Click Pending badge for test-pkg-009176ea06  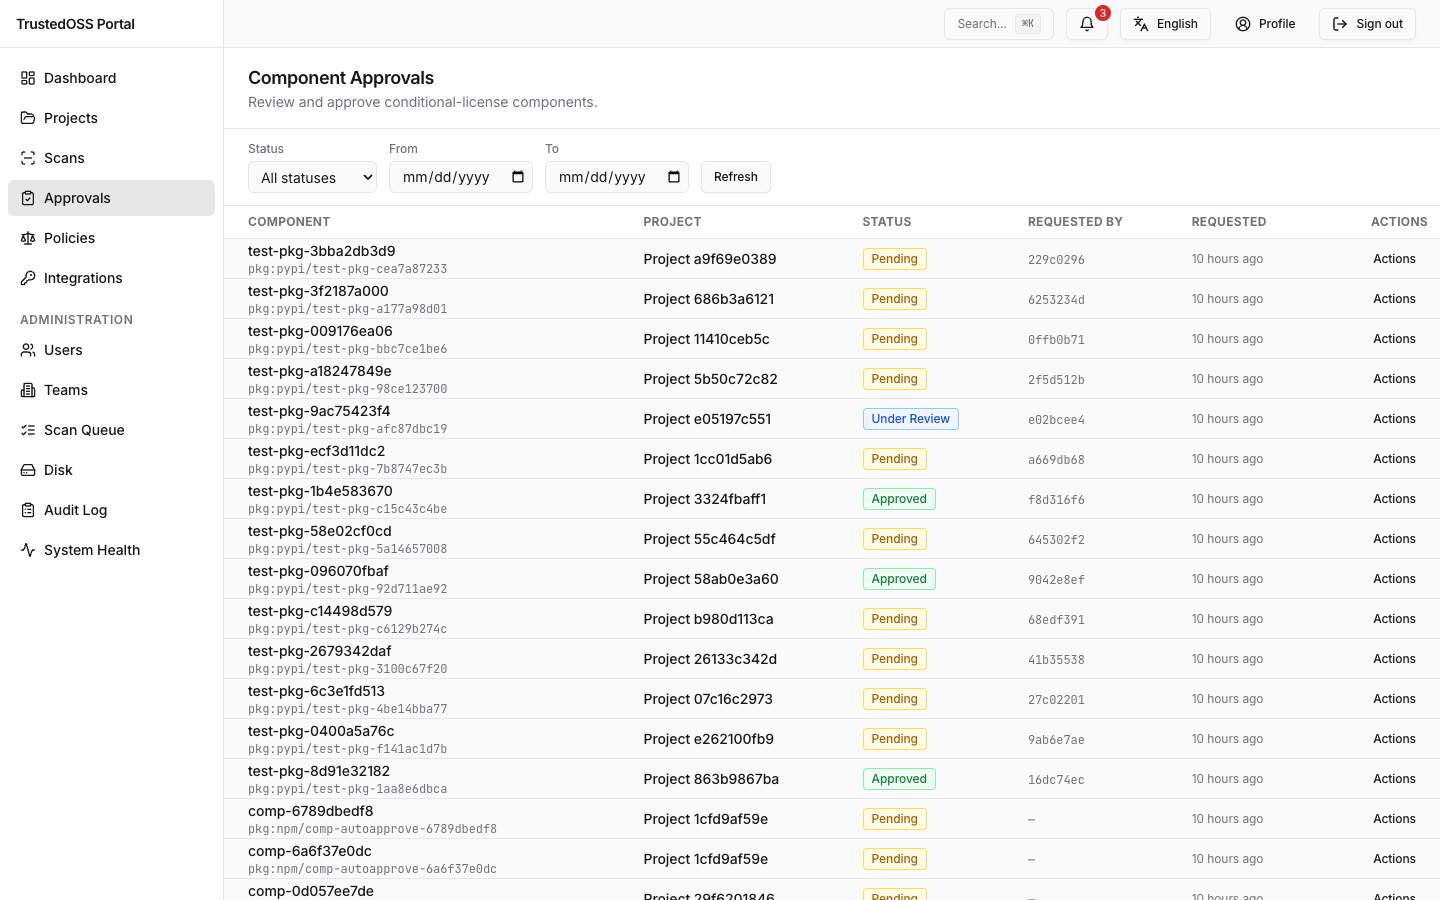[x=894, y=339]
